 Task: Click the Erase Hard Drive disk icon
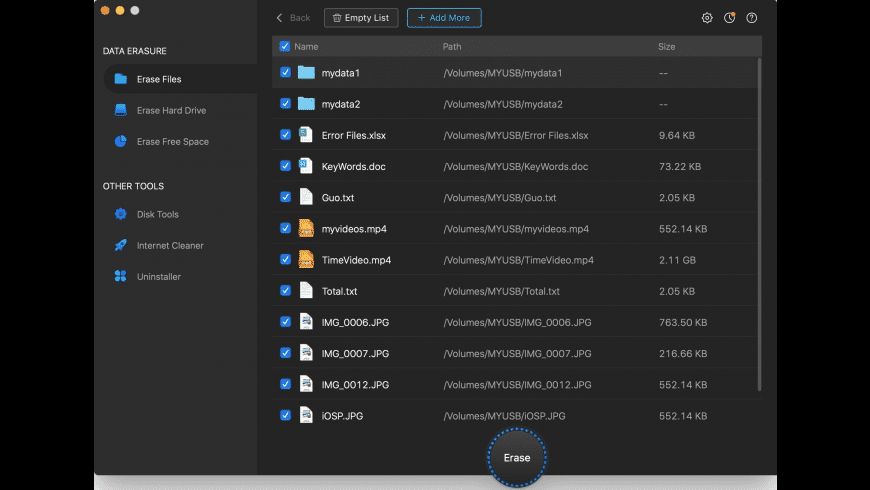click(x=120, y=110)
